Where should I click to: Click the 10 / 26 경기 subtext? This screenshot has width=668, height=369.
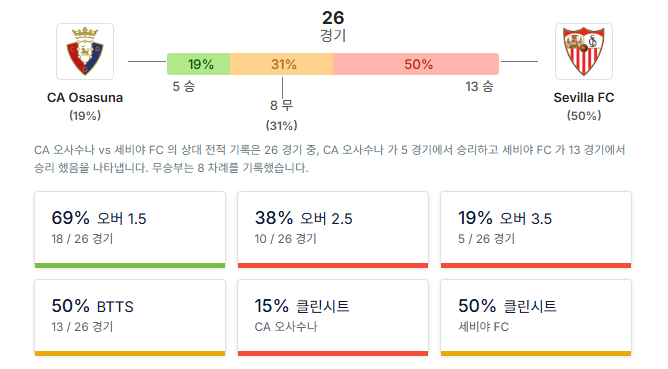coord(285,239)
